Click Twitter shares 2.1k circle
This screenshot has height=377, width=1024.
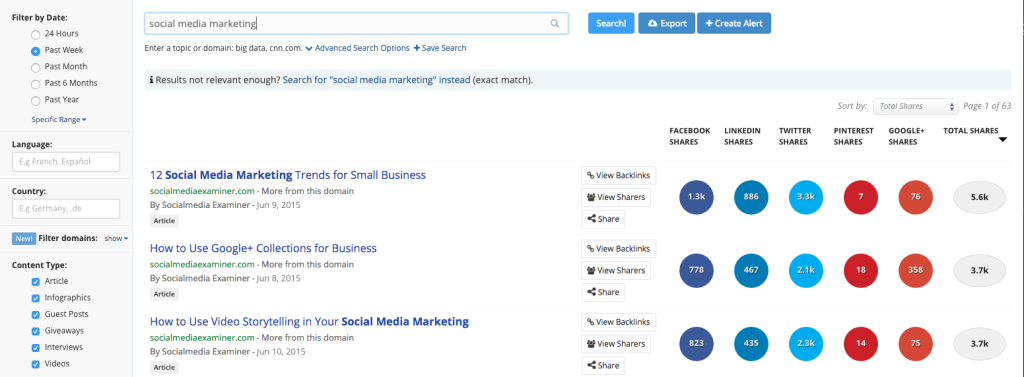pos(806,270)
